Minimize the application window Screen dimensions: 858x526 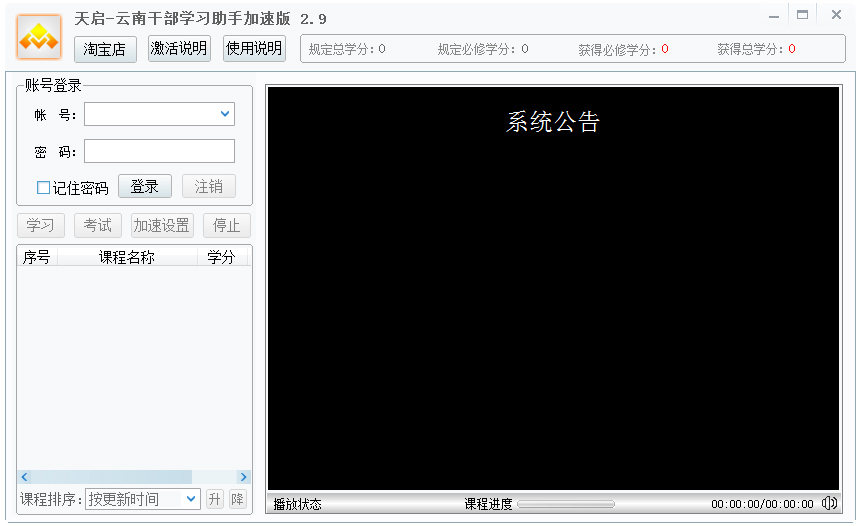click(x=772, y=15)
